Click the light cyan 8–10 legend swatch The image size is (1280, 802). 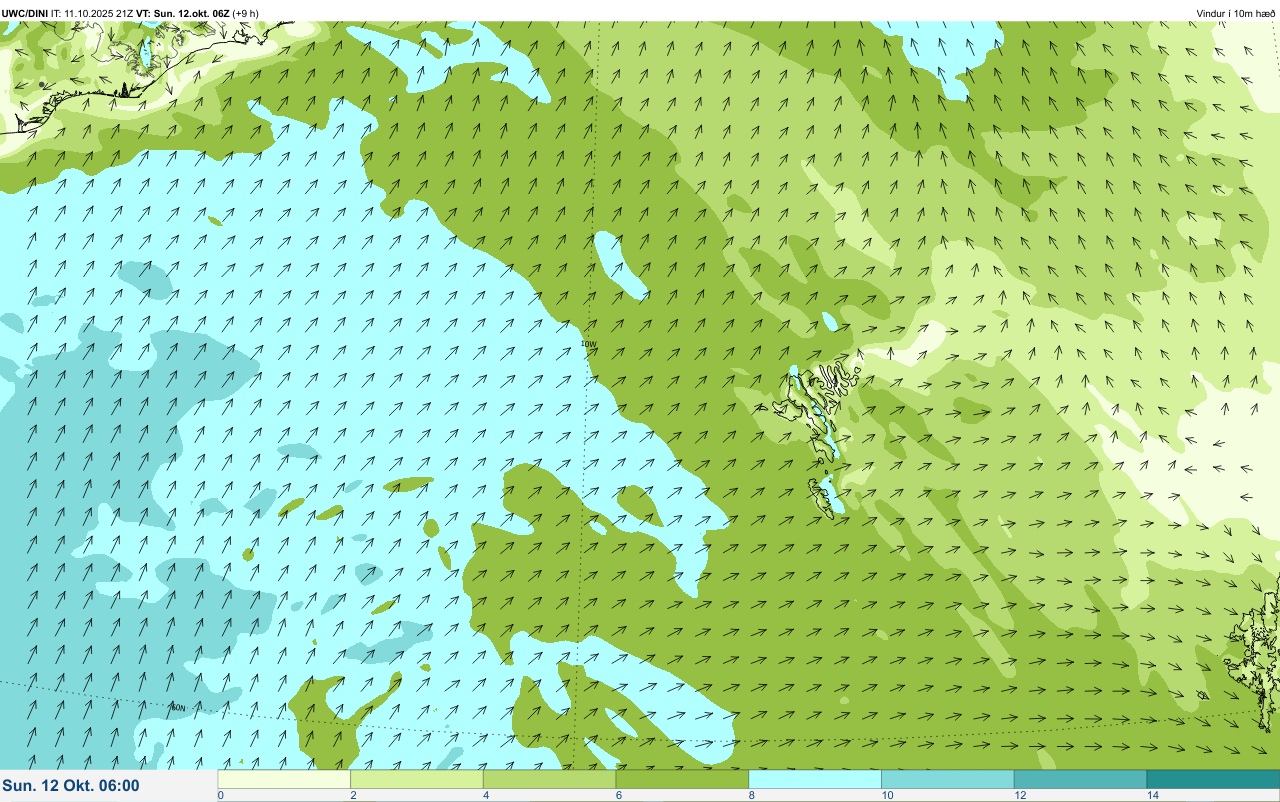(x=815, y=779)
